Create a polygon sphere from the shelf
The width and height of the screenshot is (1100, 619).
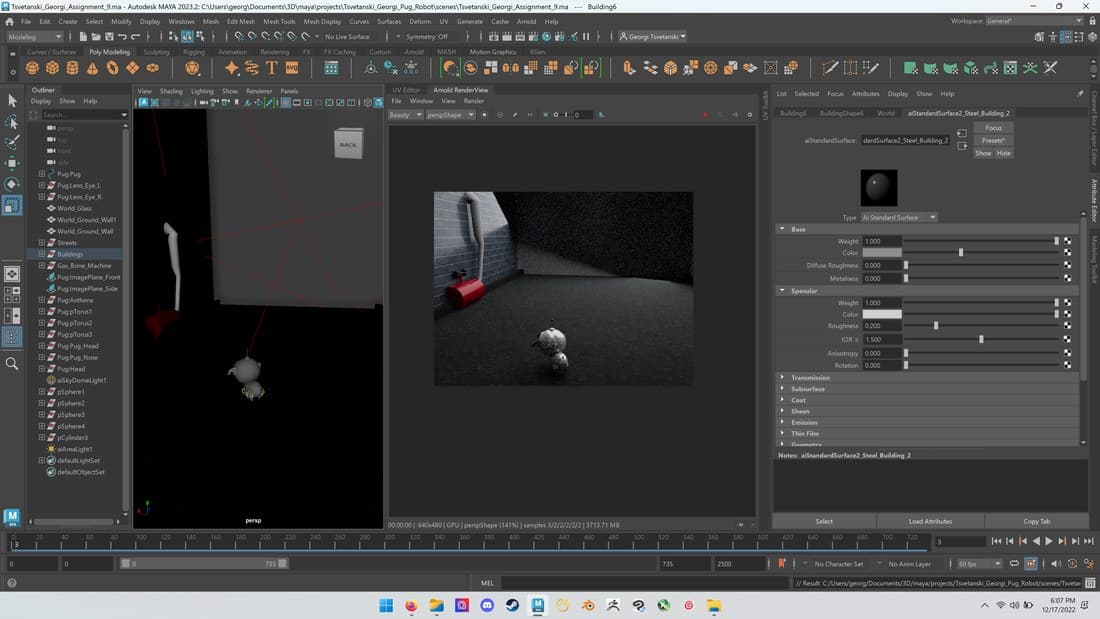pyautogui.click(x=32, y=68)
